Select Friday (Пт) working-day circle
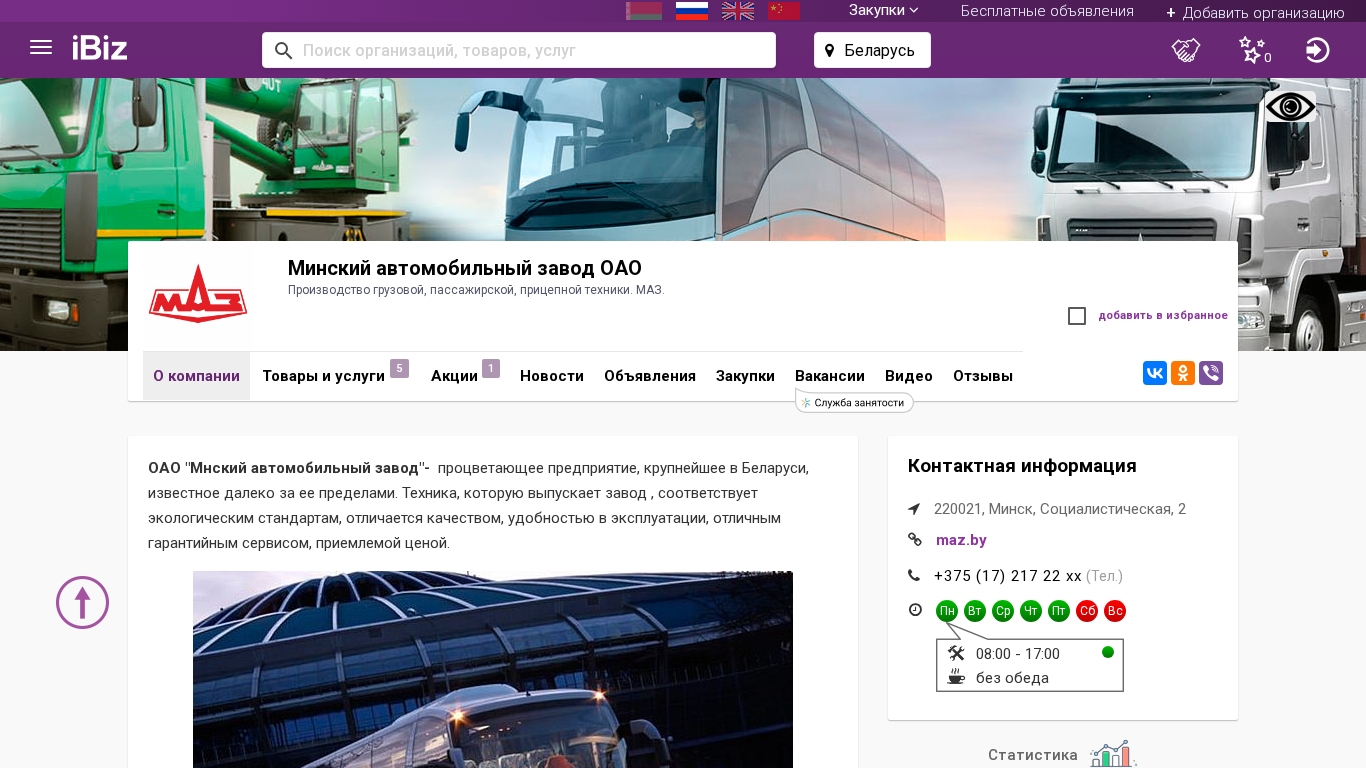This screenshot has height=768, width=1366. 1059,611
